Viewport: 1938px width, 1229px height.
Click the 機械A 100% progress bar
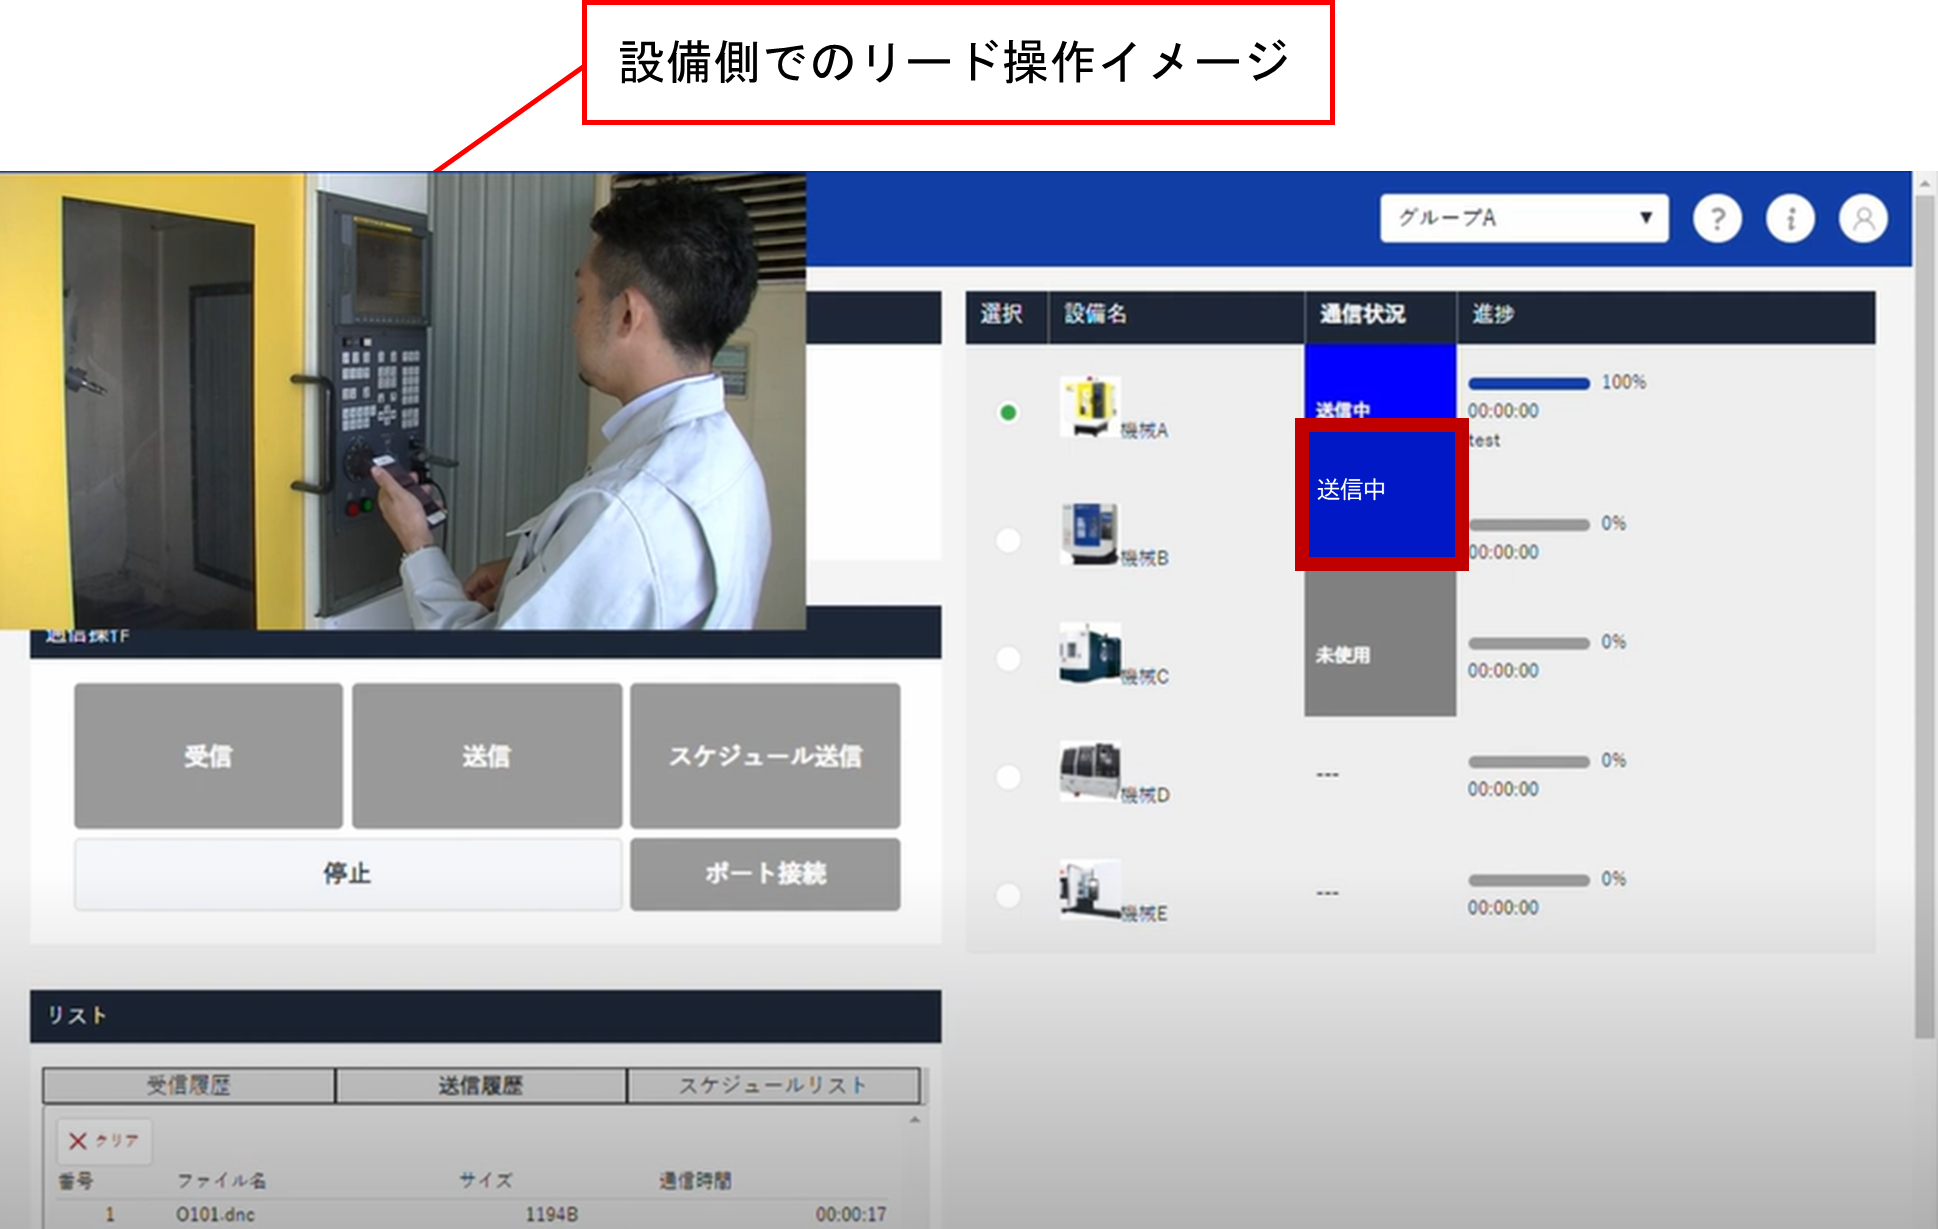coord(1528,383)
